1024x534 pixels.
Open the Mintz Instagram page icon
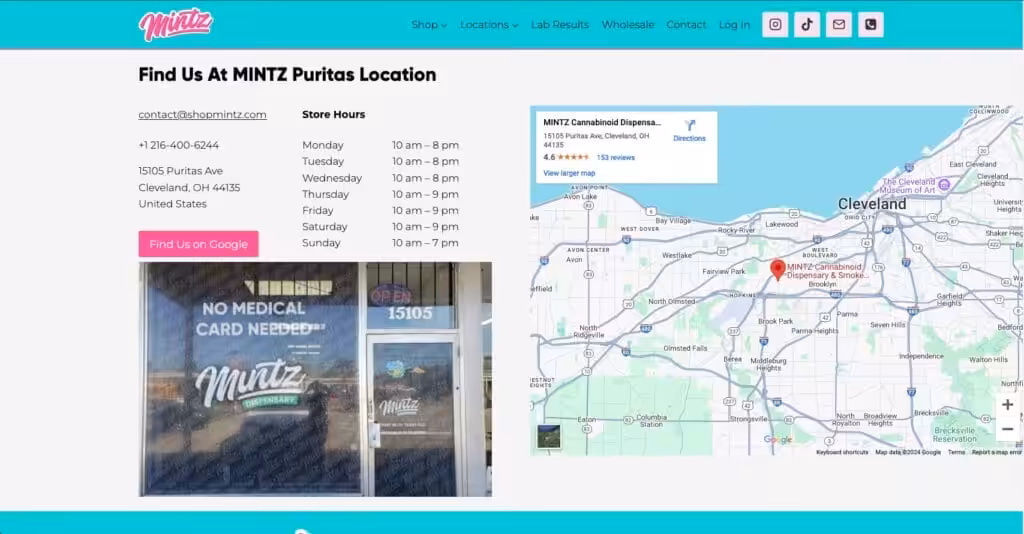point(775,25)
